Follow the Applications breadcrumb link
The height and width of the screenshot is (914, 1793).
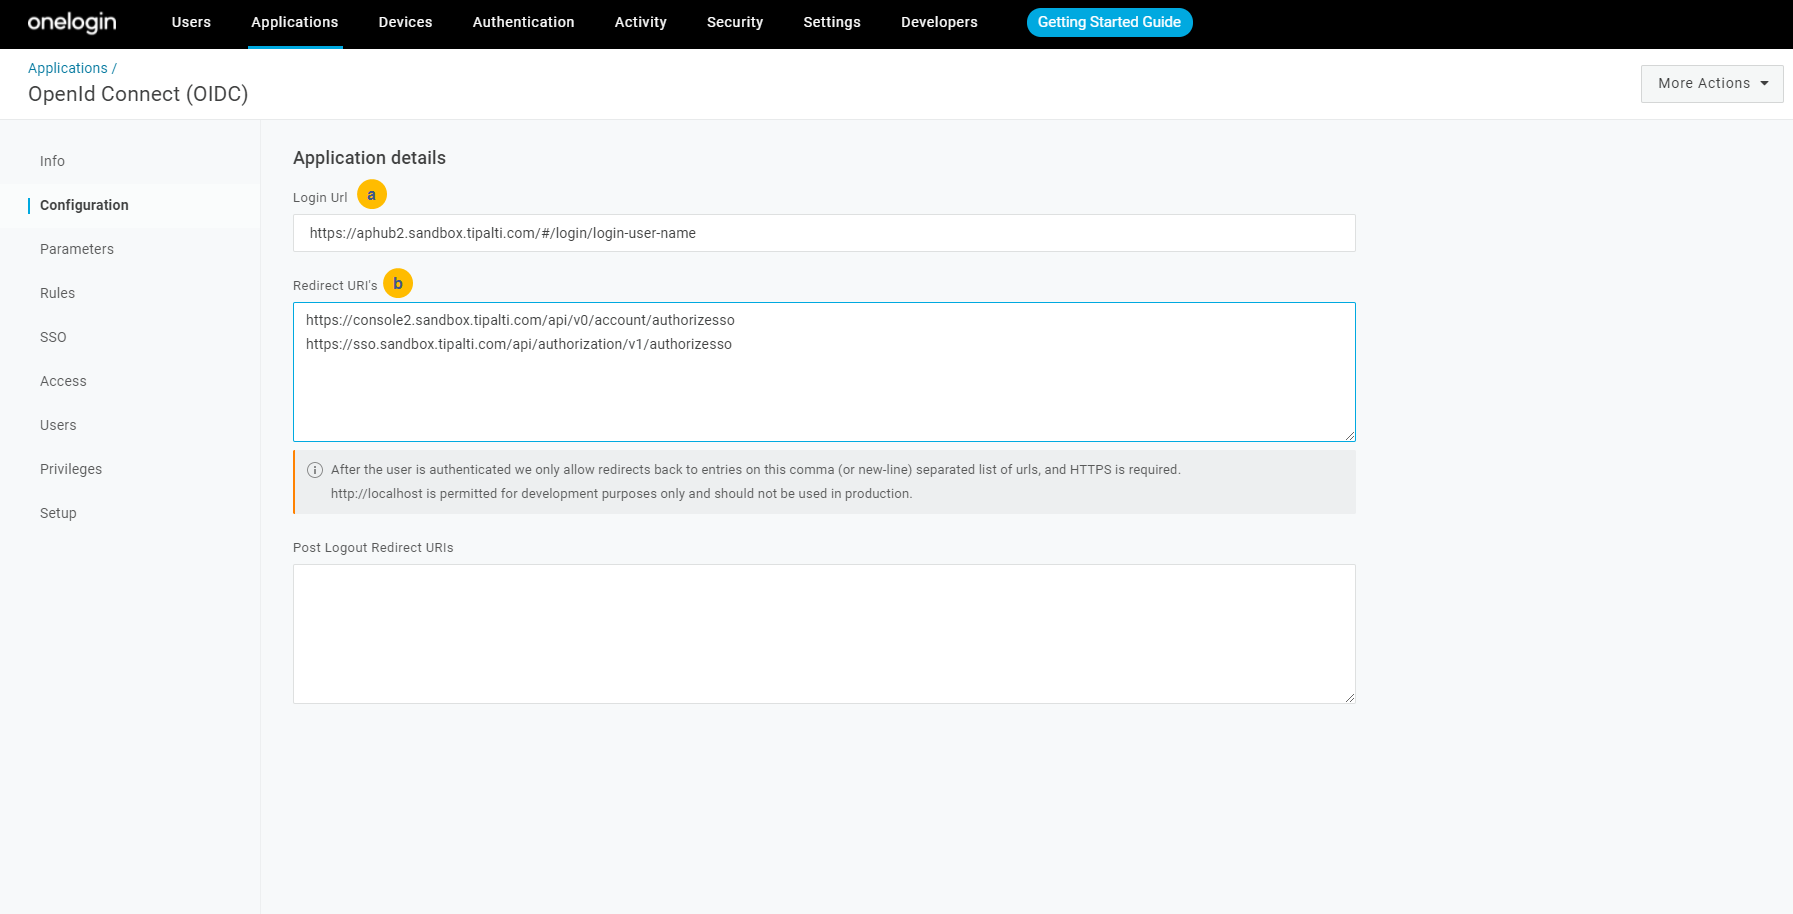coord(68,68)
